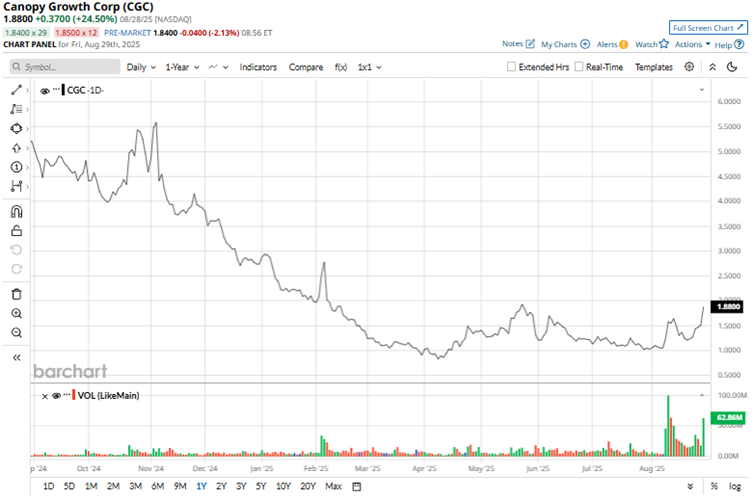Select the 5D range
The height and width of the screenshot is (499, 752).
tap(69, 487)
